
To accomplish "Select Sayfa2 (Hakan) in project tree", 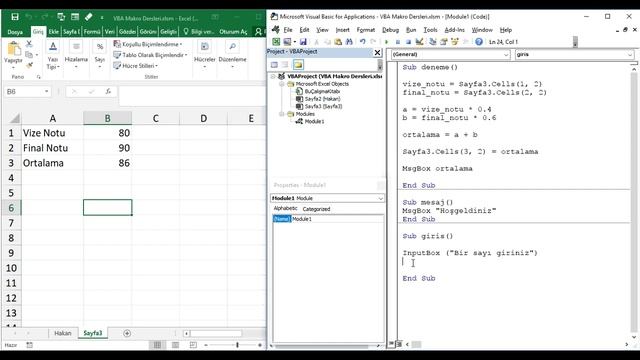I will 322,99.
